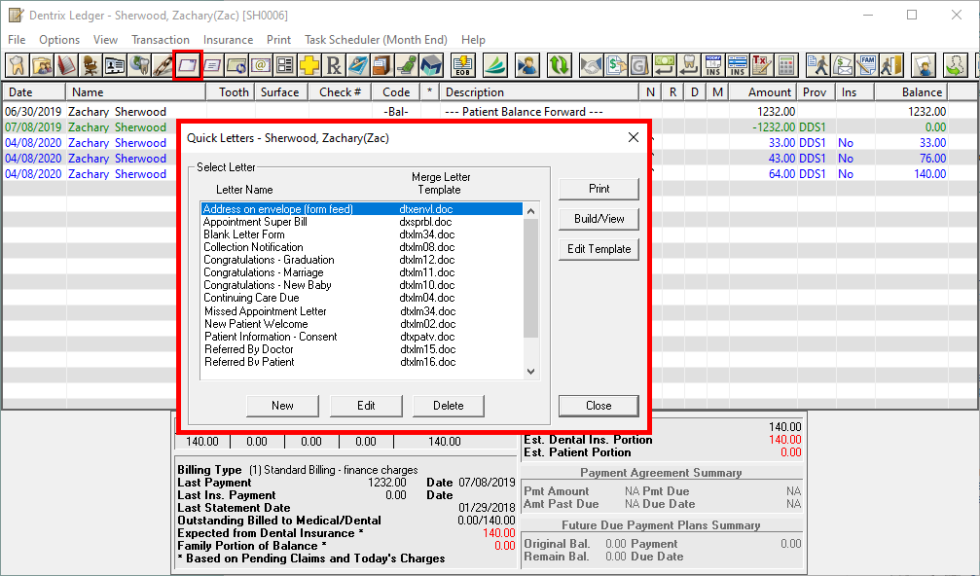The image size is (980, 576).
Task: Open the Insurance menu
Action: click(x=228, y=40)
